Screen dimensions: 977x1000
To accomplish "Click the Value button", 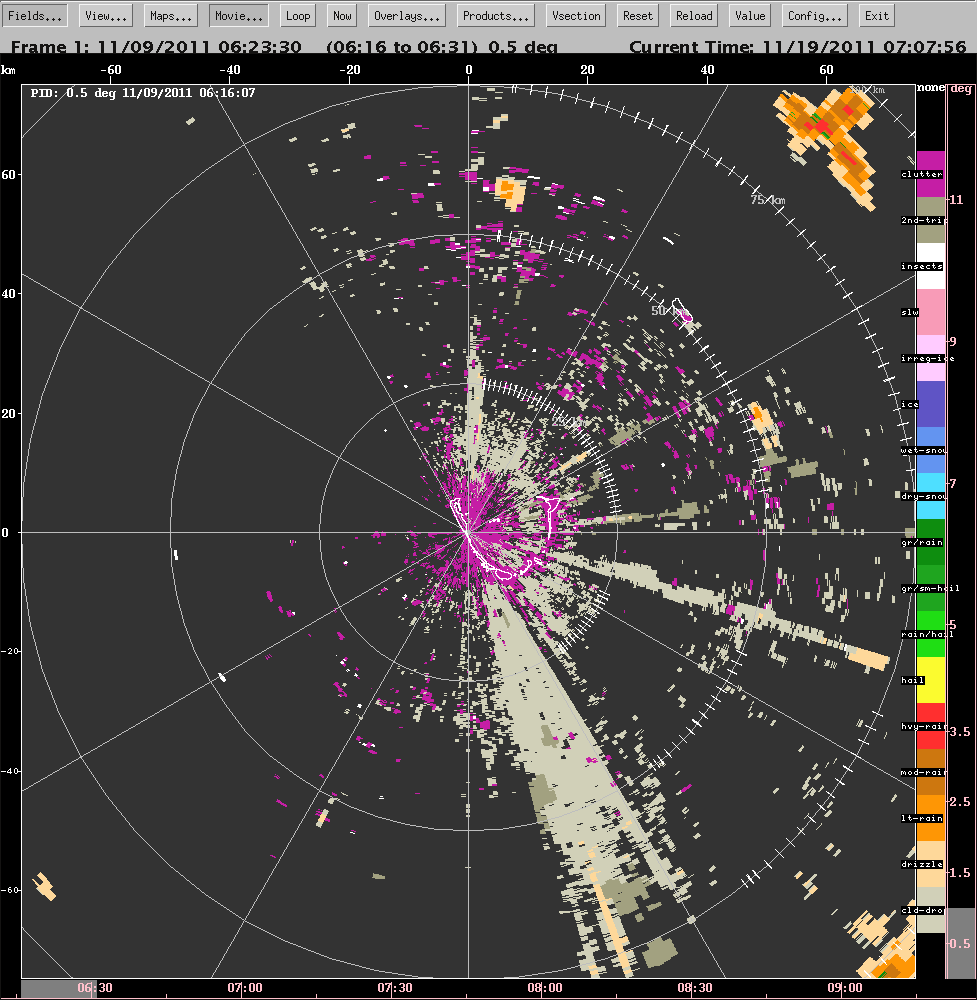I will click(x=750, y=16).
